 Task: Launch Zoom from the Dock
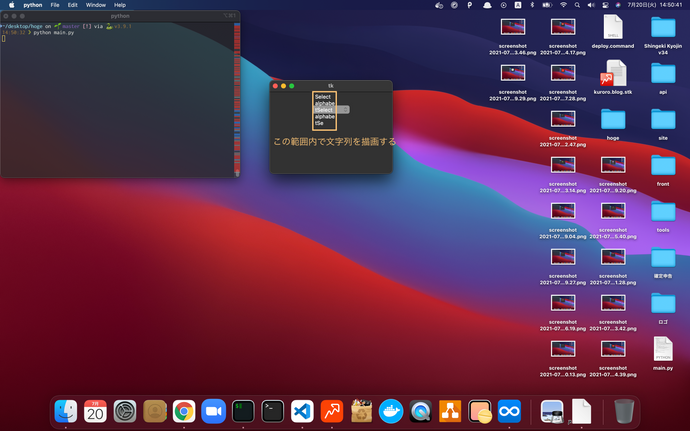pyautogui.click(x=213, y=411)
